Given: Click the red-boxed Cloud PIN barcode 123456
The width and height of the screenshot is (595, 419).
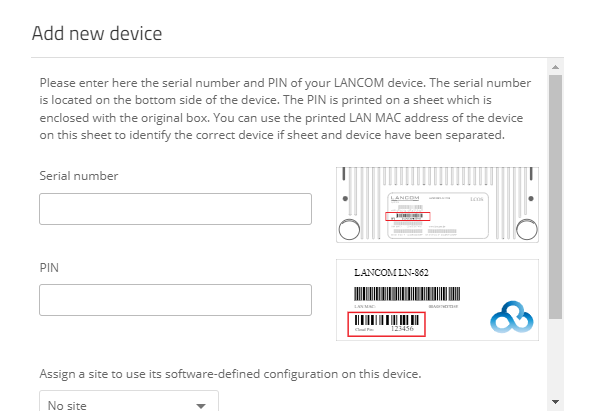Looking at the screenshot, I should coord(386,324).
